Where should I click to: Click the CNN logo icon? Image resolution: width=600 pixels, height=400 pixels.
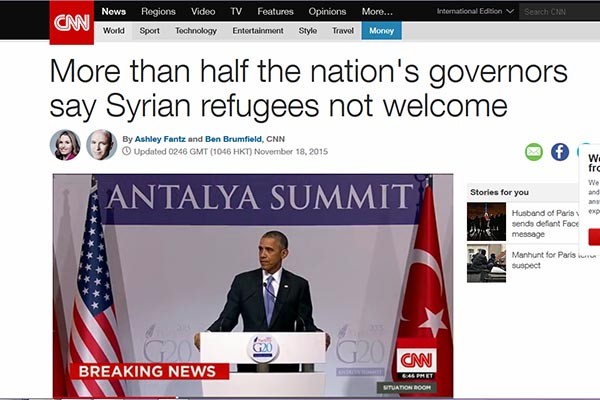point(72,23)
